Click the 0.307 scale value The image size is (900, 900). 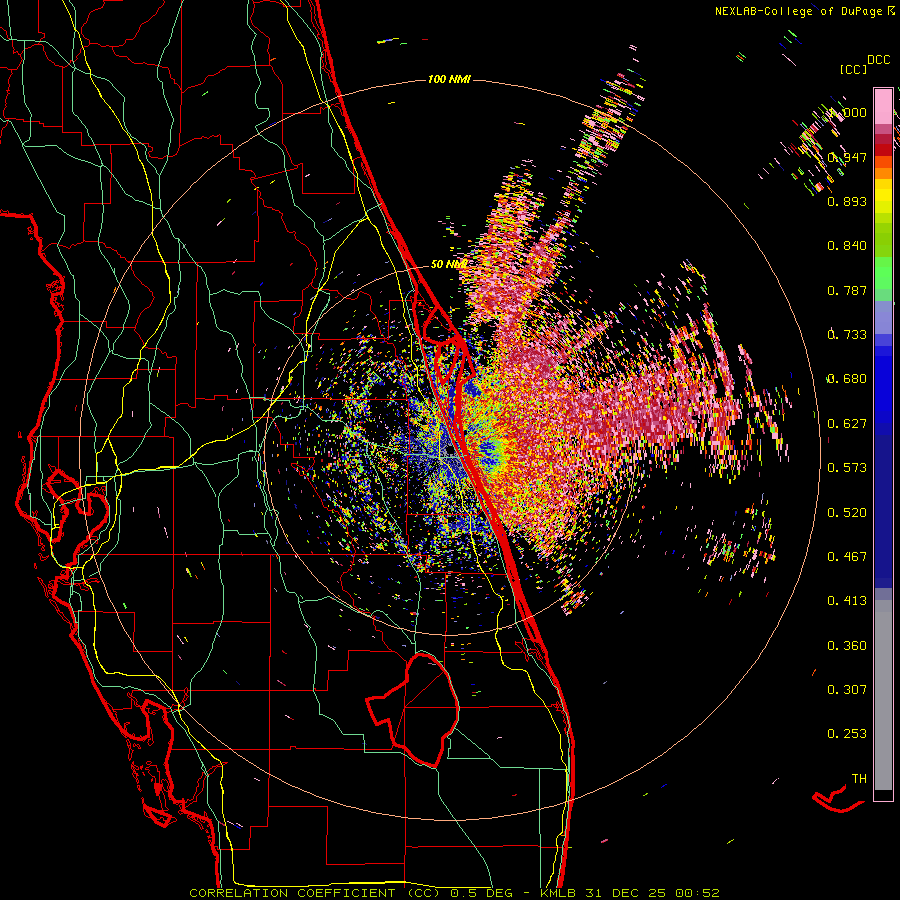click(847, 689)
